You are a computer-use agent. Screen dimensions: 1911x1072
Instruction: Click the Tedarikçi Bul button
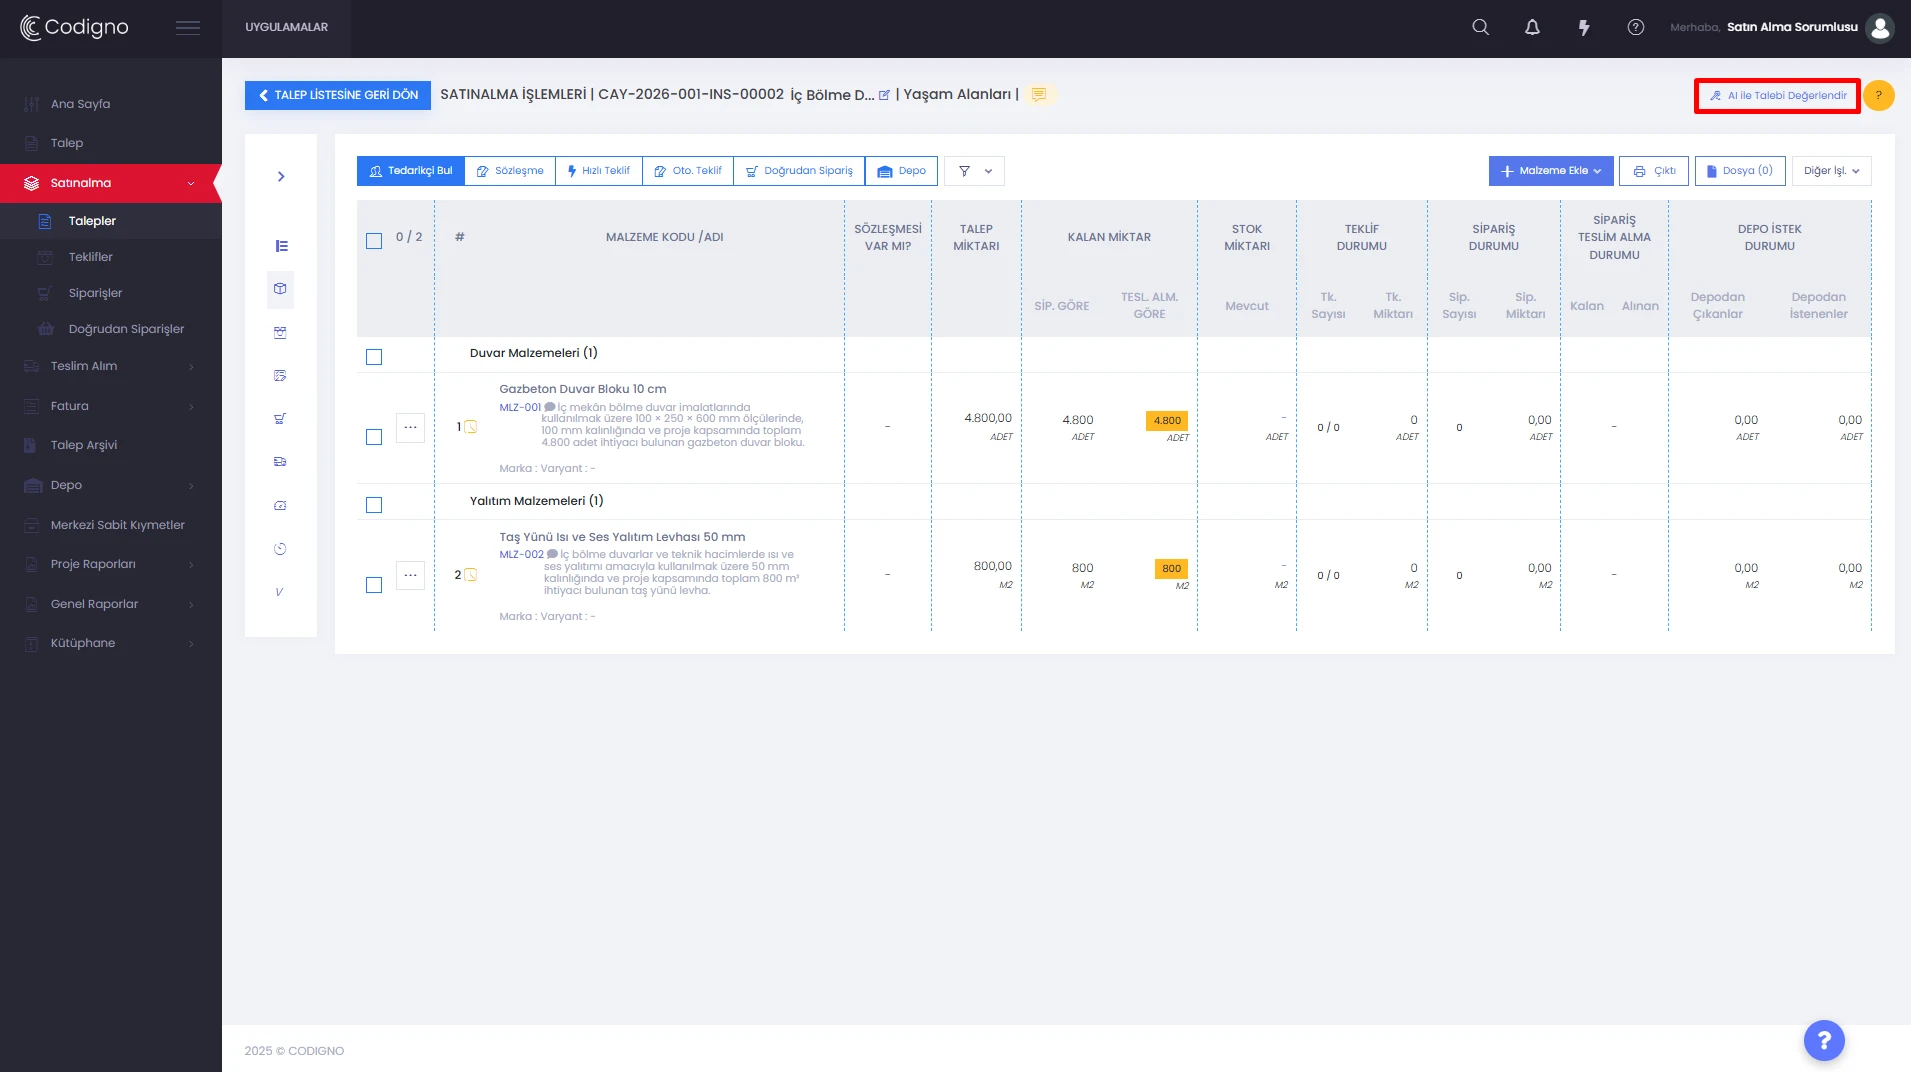[x=411, y=171]
